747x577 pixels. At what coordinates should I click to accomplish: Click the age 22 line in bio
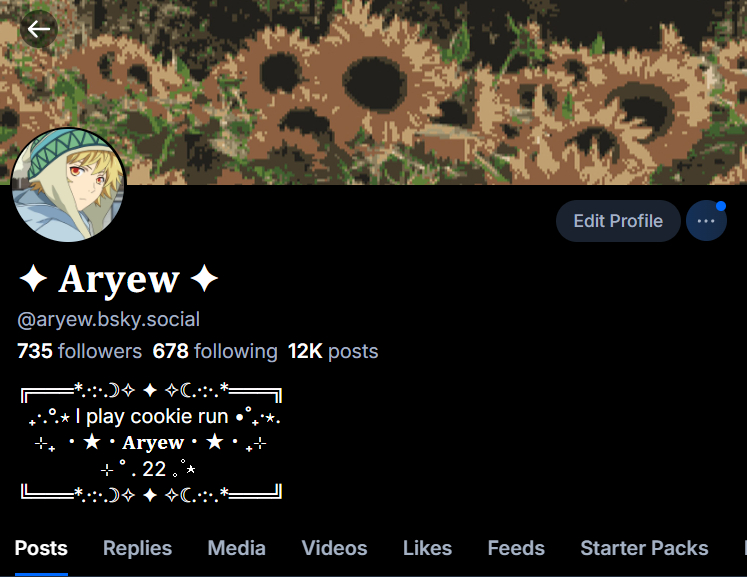click(x=154, y=469)
